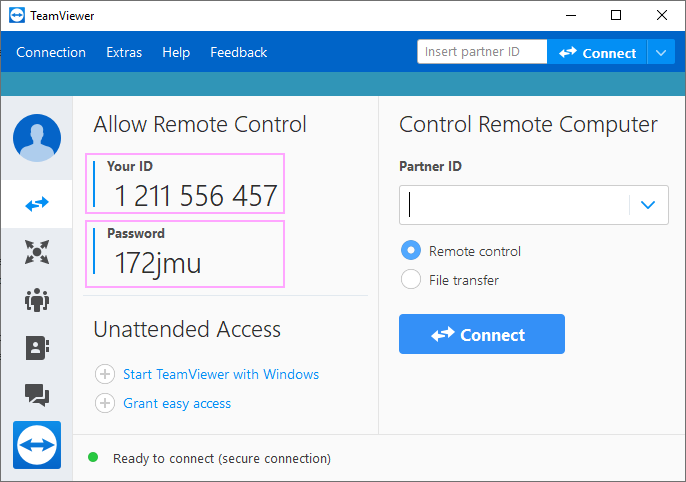Open Computers & Contacts sidebar icon
Screen dimensions: 686x482
(37, 348)
